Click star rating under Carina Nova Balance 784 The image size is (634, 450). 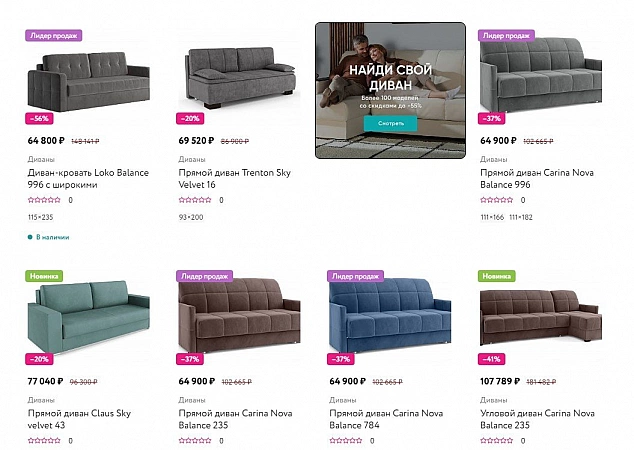[346, 440]
